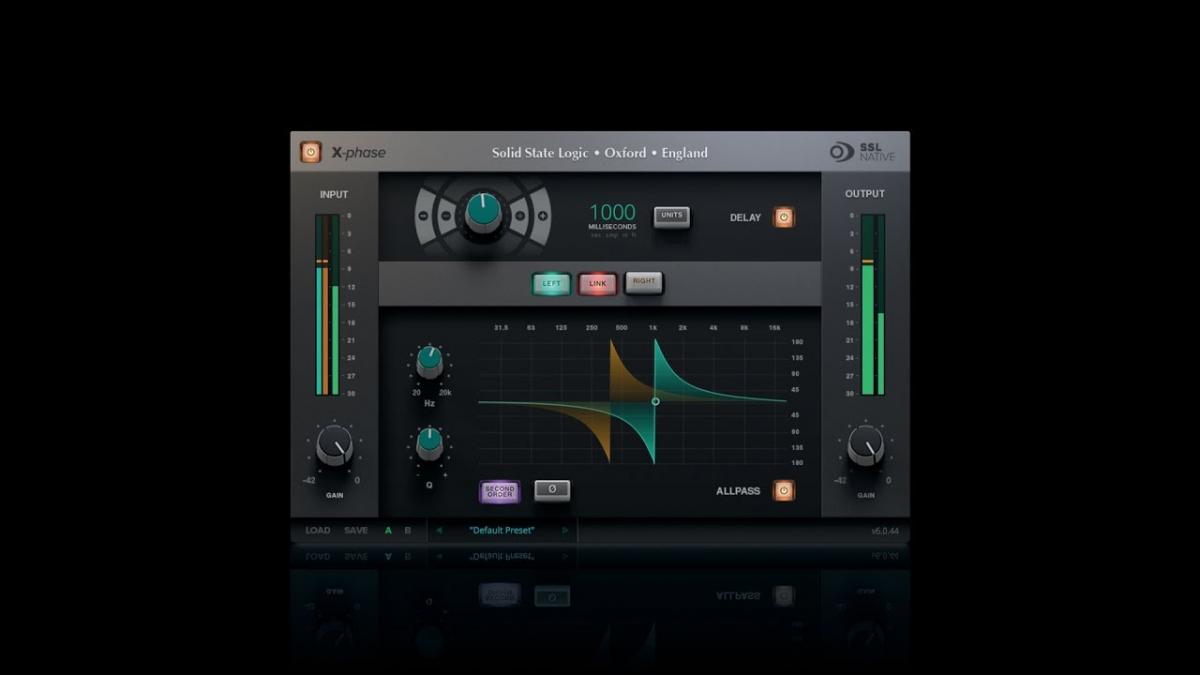Click the X-phase title label
Screen dimensions: 1200x675
[x=358, y=153]
